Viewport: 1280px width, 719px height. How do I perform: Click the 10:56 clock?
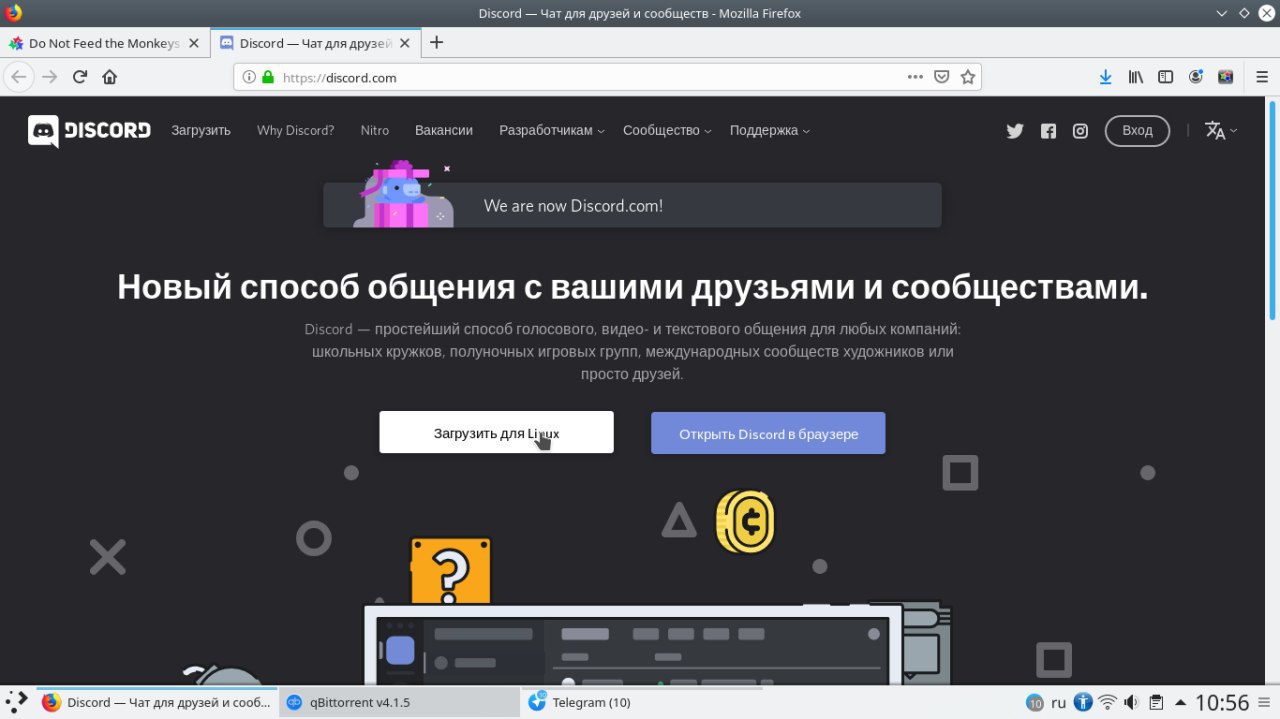1222,702
